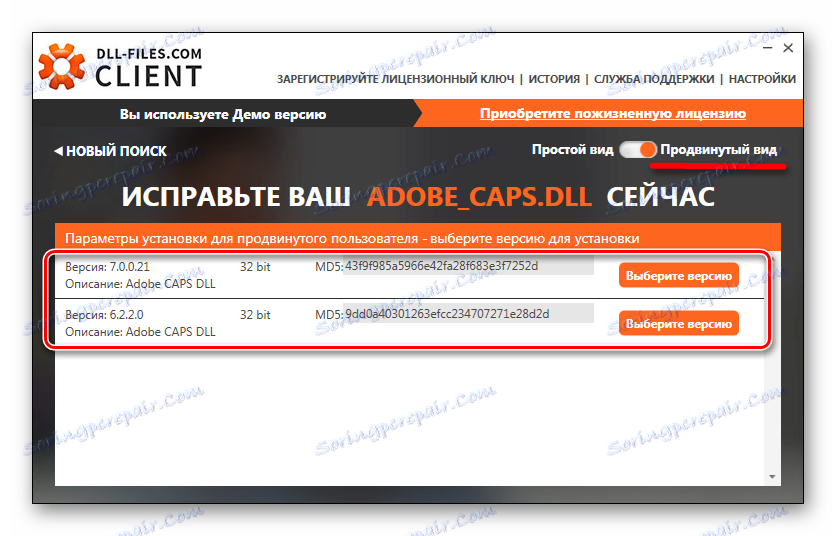Click Вы используете Демо версию banner text

click(223, 115)
